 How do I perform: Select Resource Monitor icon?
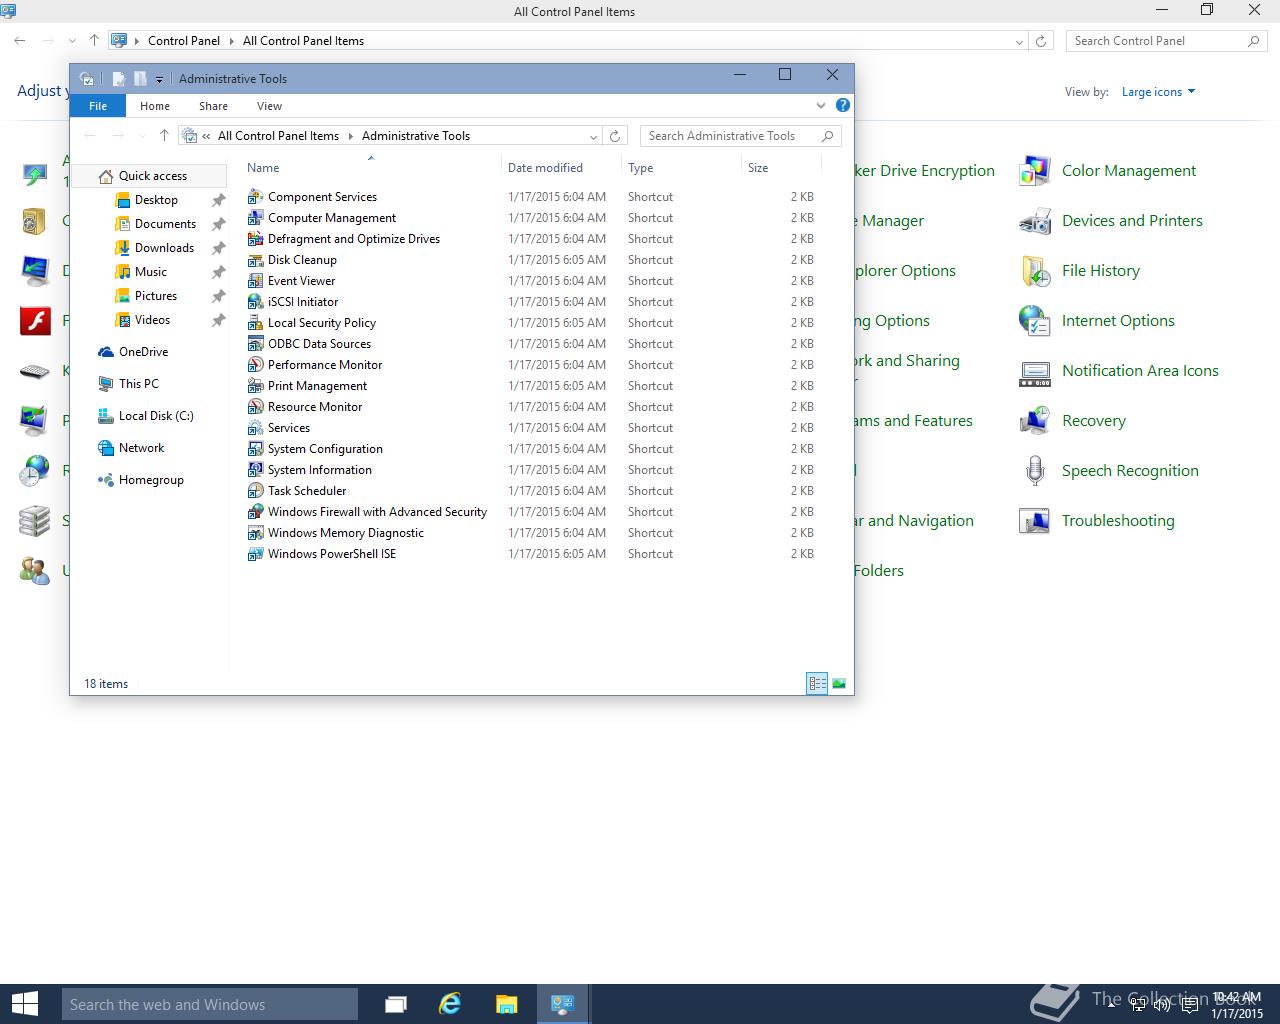pos(255,407)
